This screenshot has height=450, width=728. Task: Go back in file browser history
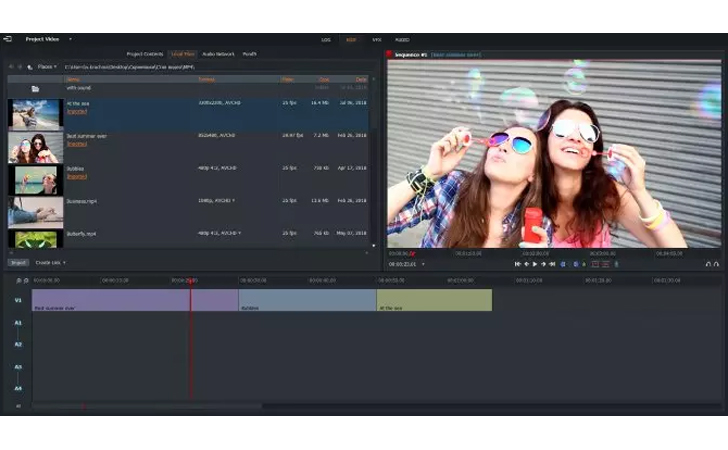pos(11,67)
